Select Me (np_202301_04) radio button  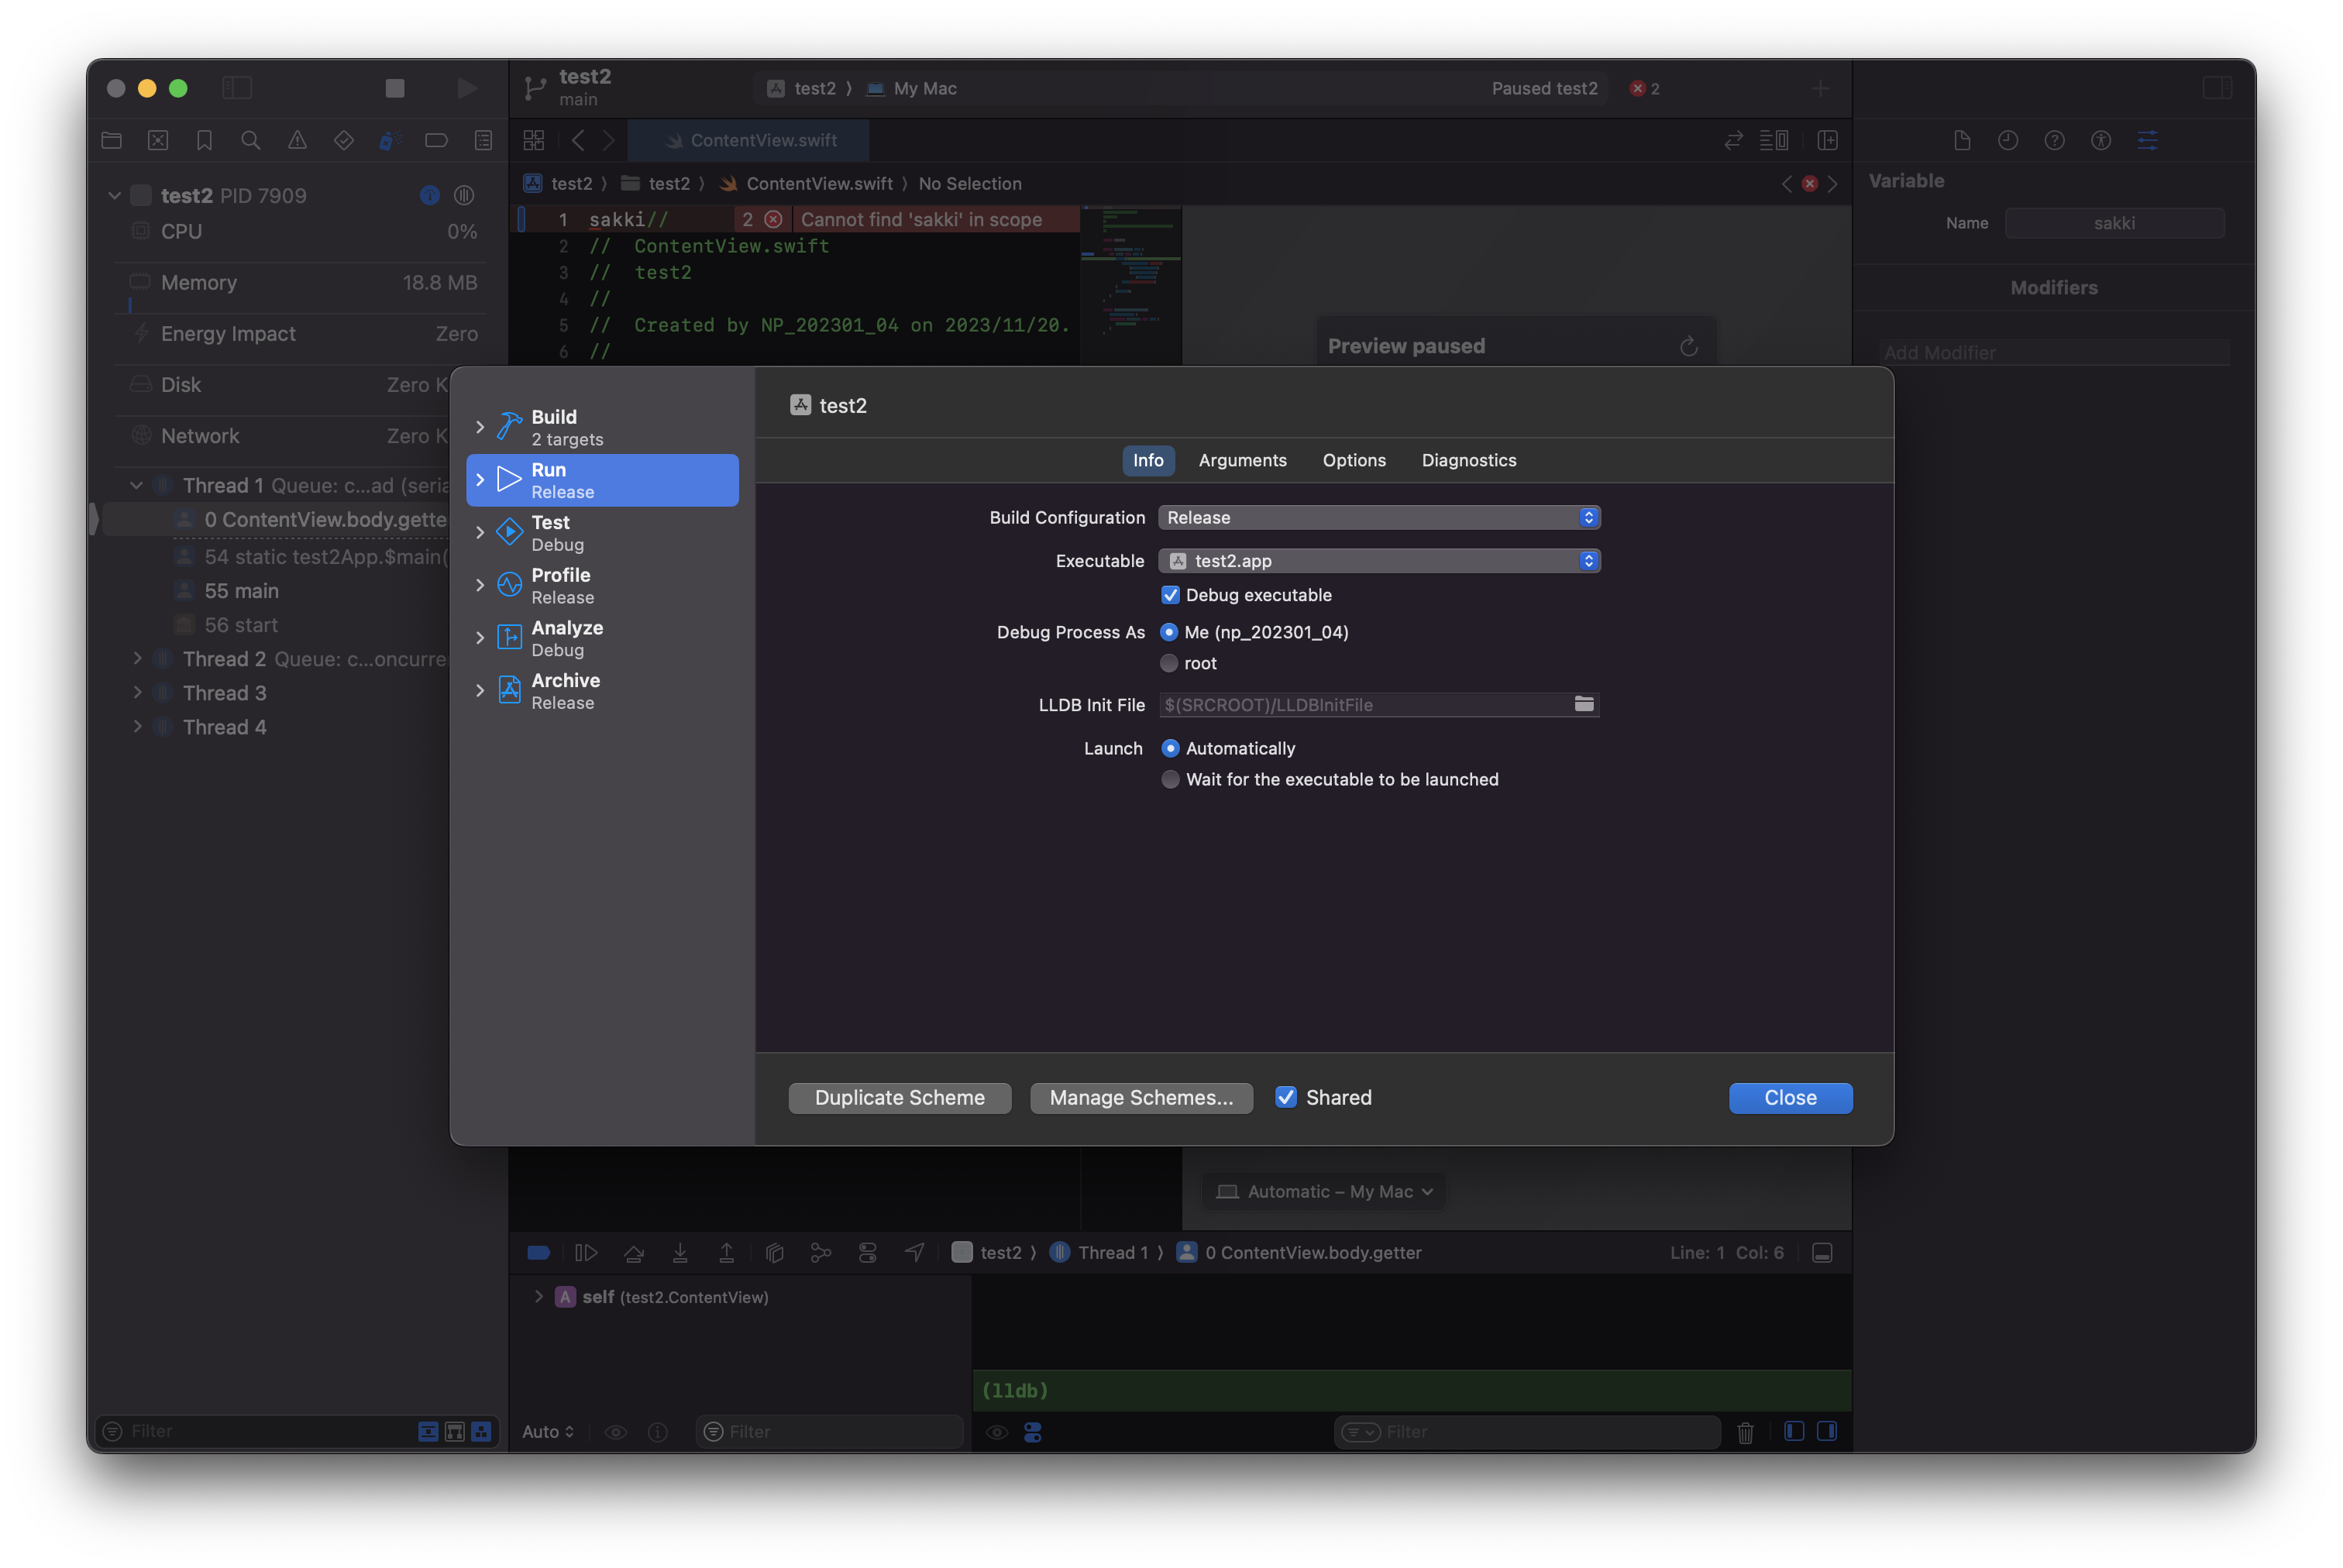pos(1169,632)
